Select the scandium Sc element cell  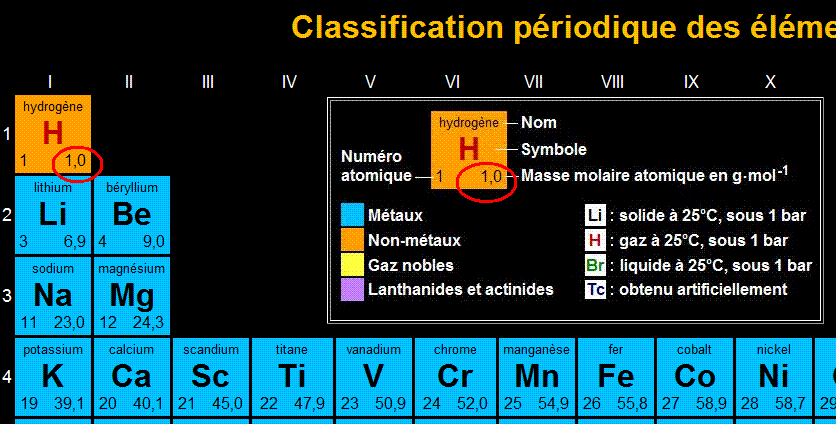[x=210, y=377]
